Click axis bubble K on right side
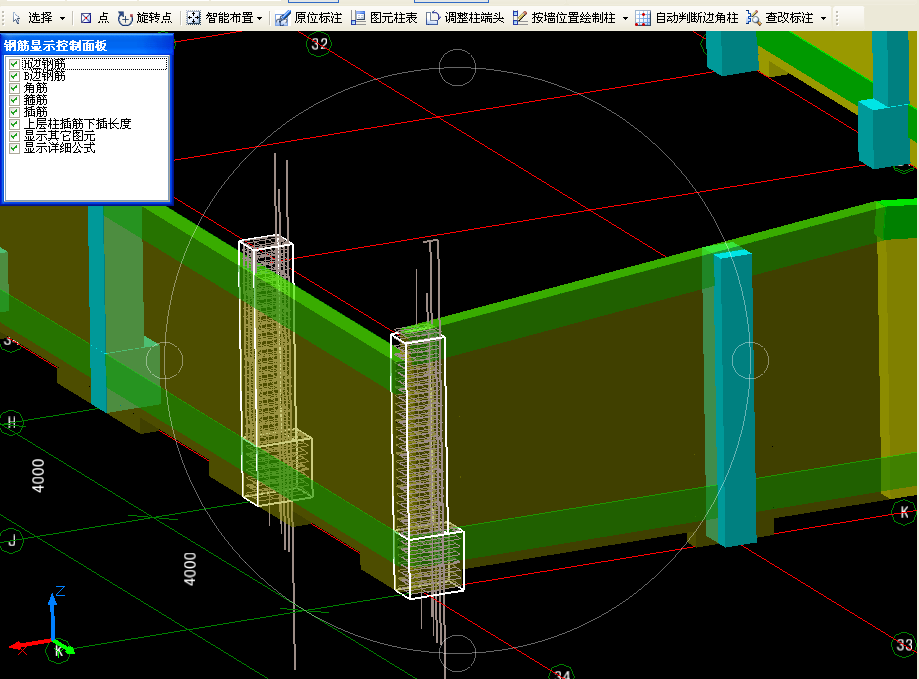919x679 pixels. 904,513
